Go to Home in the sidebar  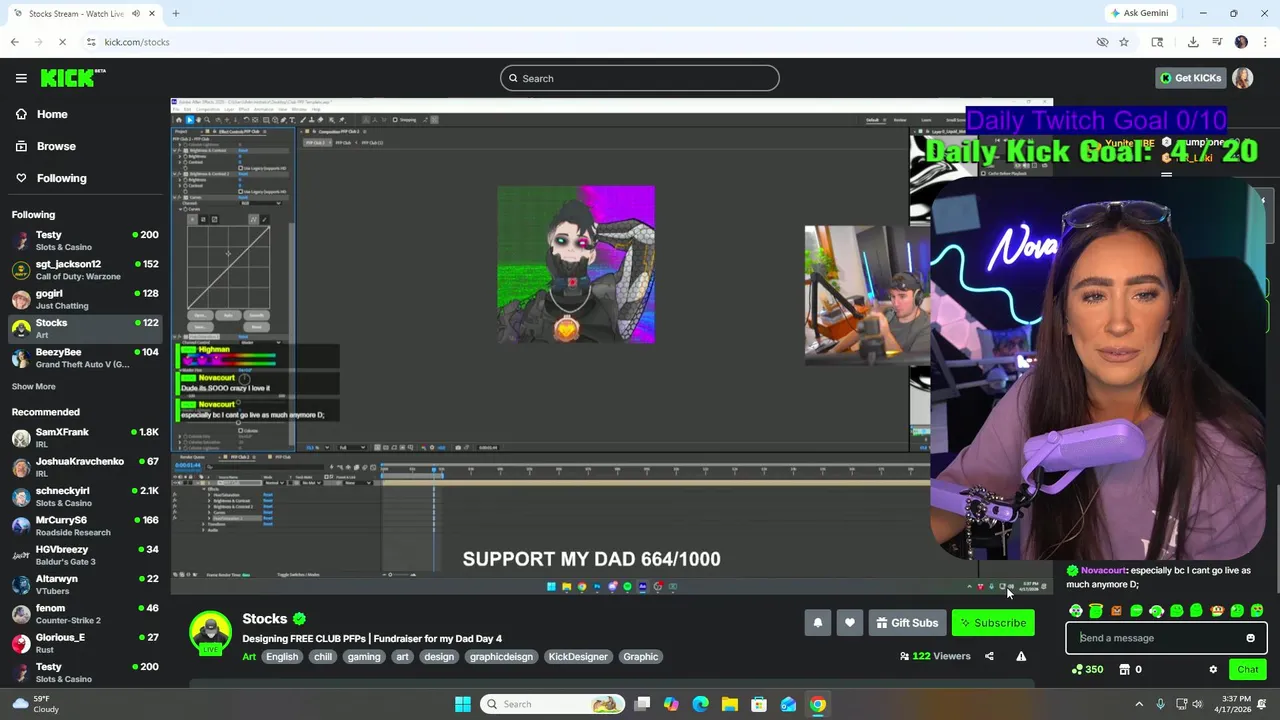(42, 114)
